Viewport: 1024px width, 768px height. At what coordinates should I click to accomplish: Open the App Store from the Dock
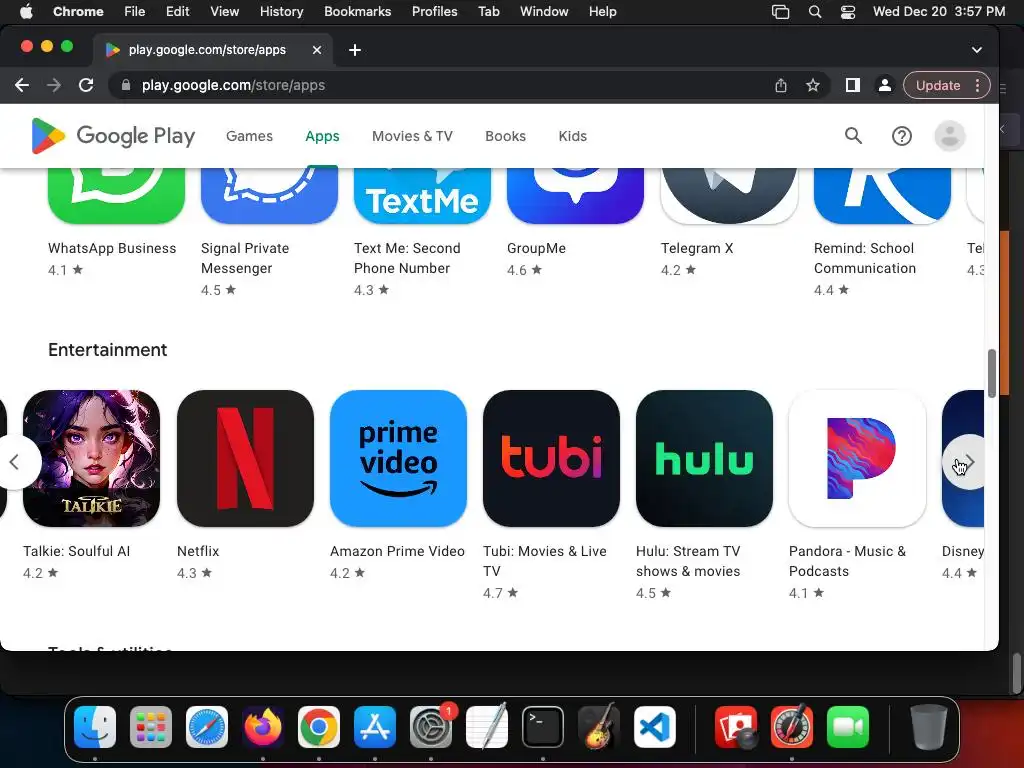point(375,727)
